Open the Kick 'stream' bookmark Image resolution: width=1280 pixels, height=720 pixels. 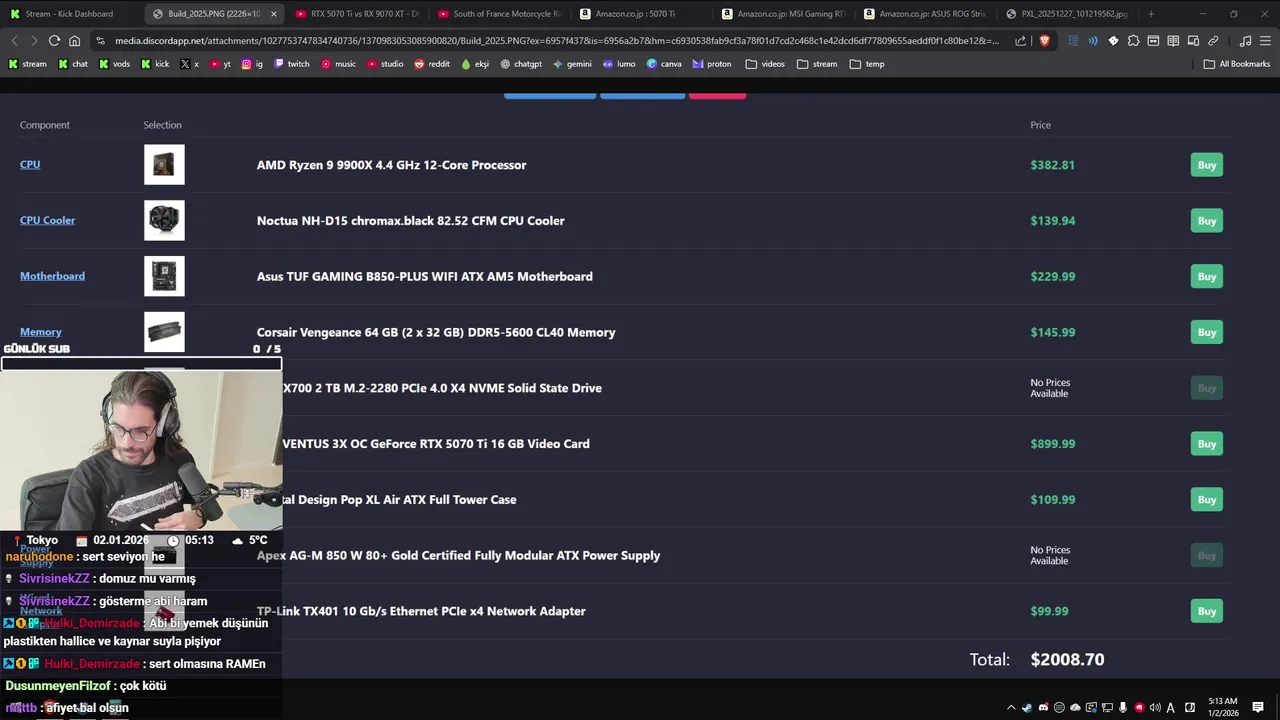[28, 64]
